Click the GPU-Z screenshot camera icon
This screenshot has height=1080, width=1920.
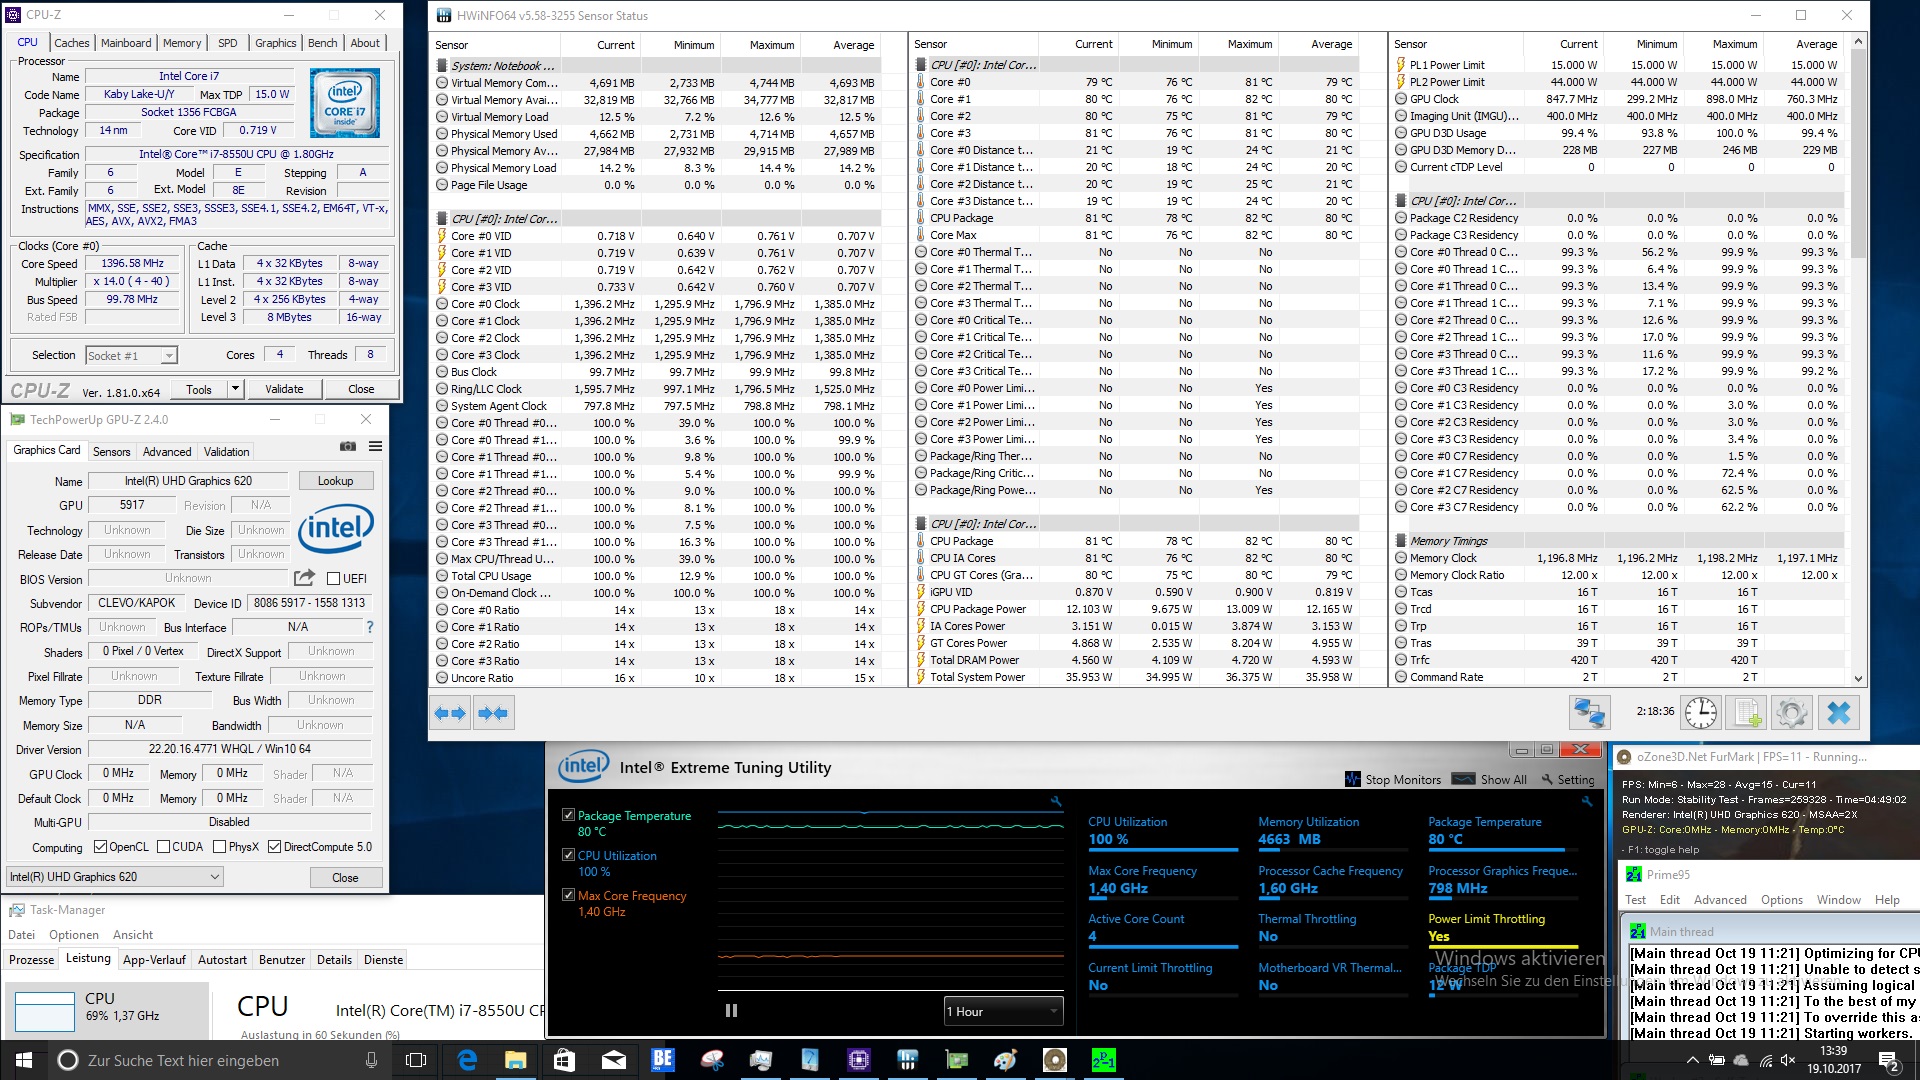pos(347,446)
